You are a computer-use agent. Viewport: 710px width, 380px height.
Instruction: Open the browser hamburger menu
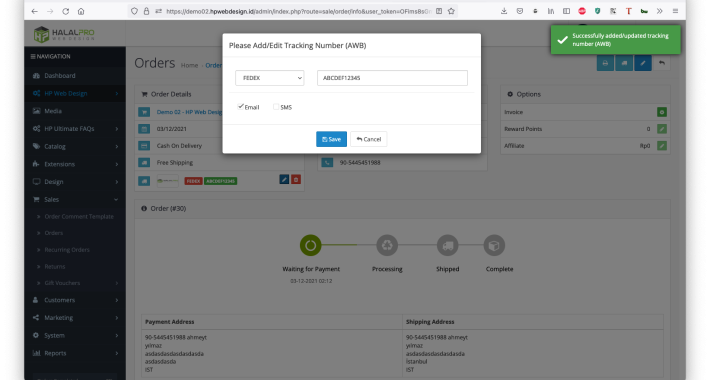(x=675, y=11)
